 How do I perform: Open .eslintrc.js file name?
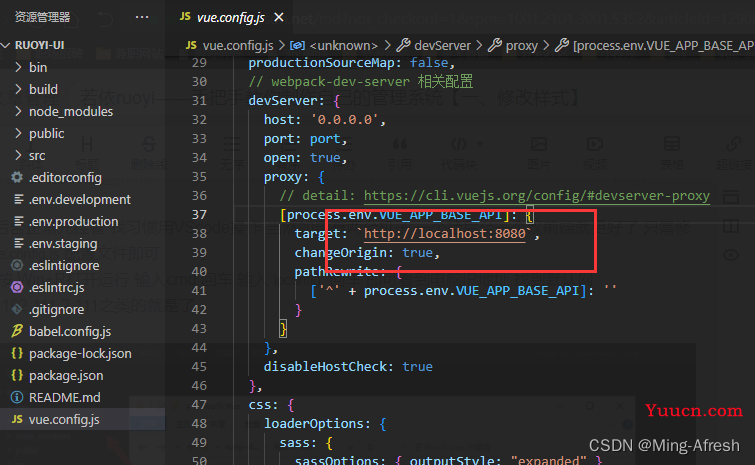(x=56, y=288)
